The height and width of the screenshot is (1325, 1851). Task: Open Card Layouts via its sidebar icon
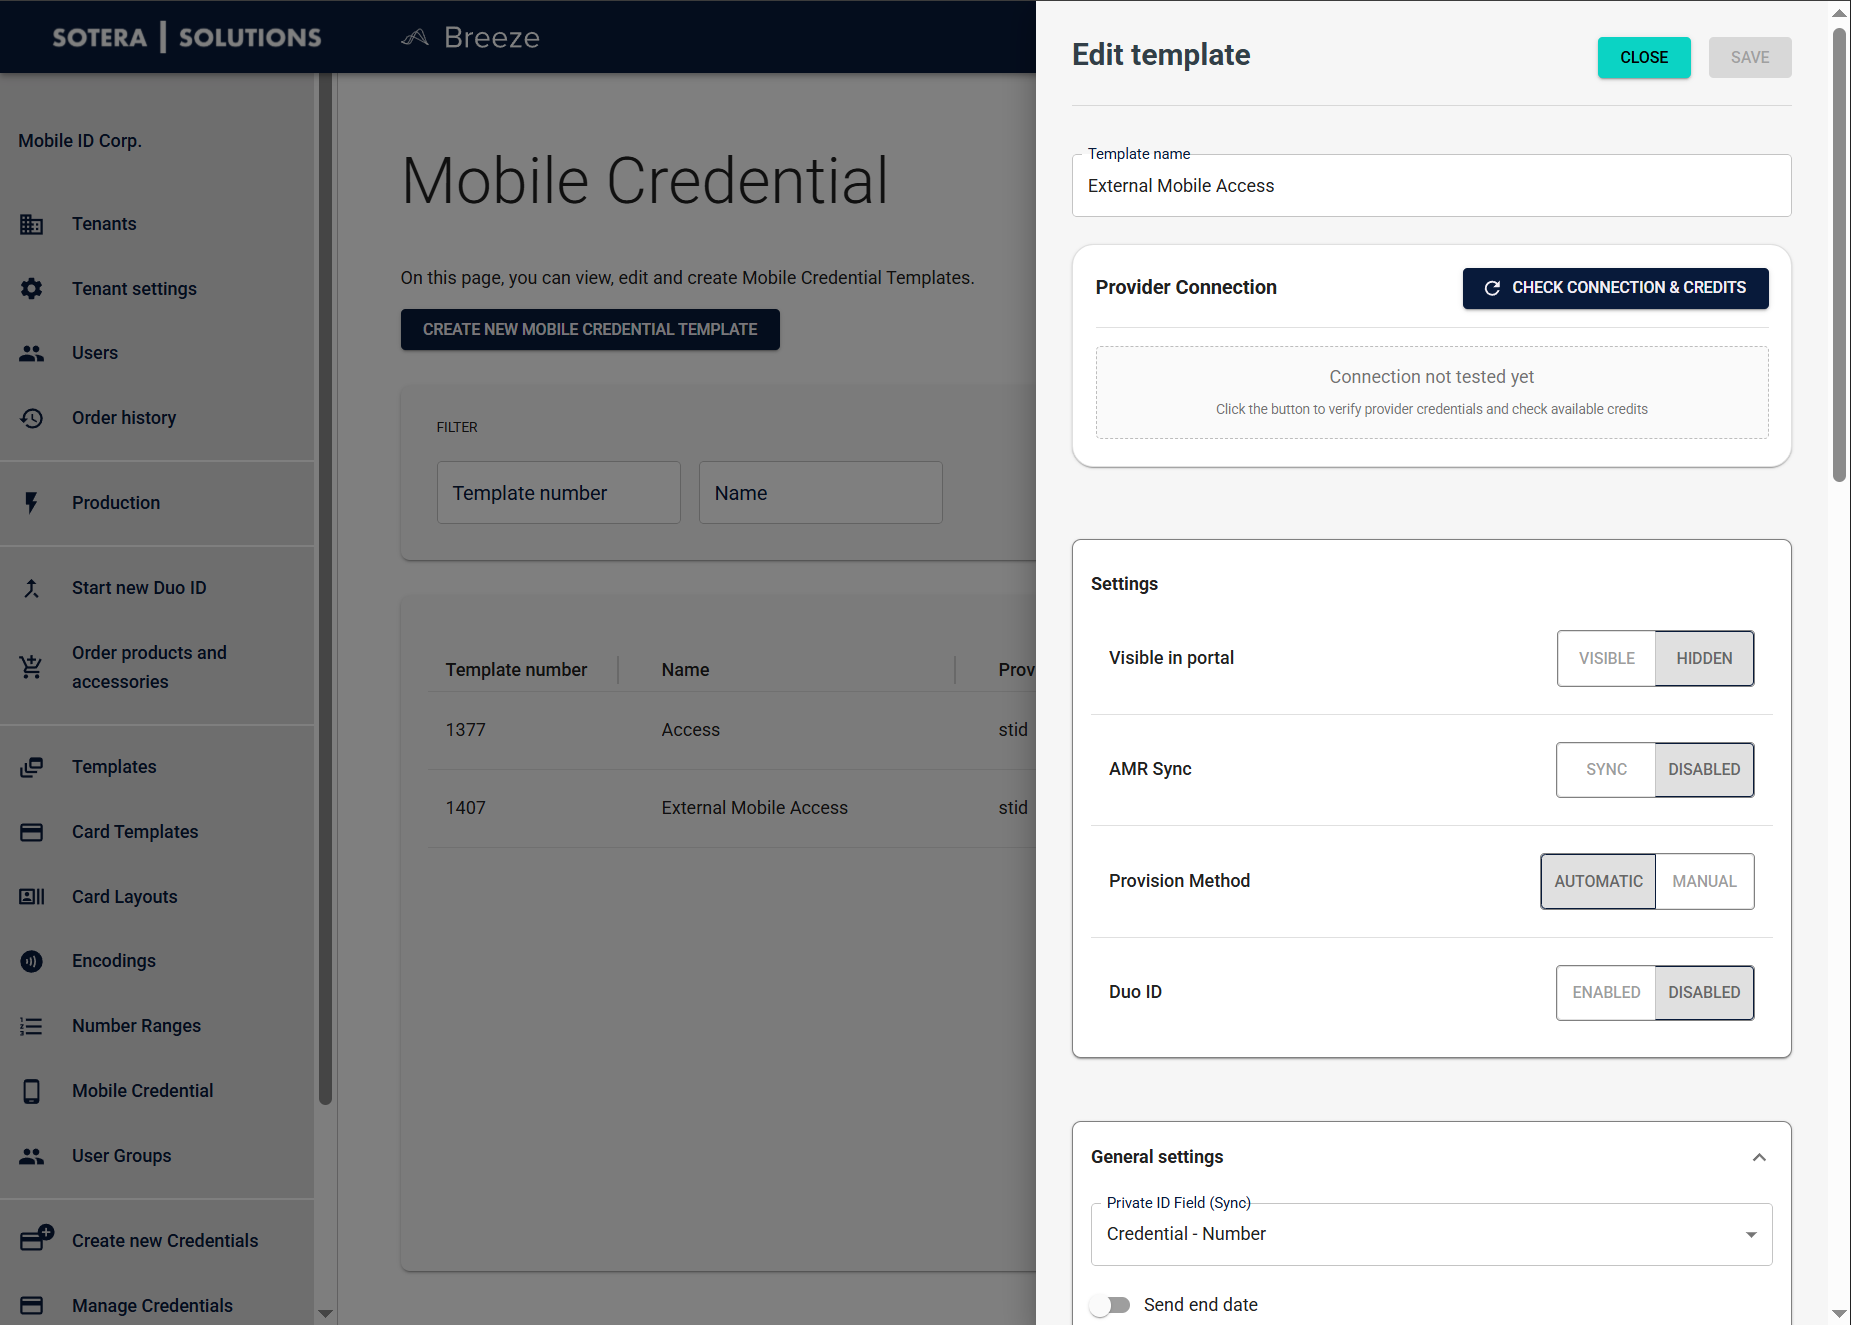pyautogui.click(x=31, y=896)
